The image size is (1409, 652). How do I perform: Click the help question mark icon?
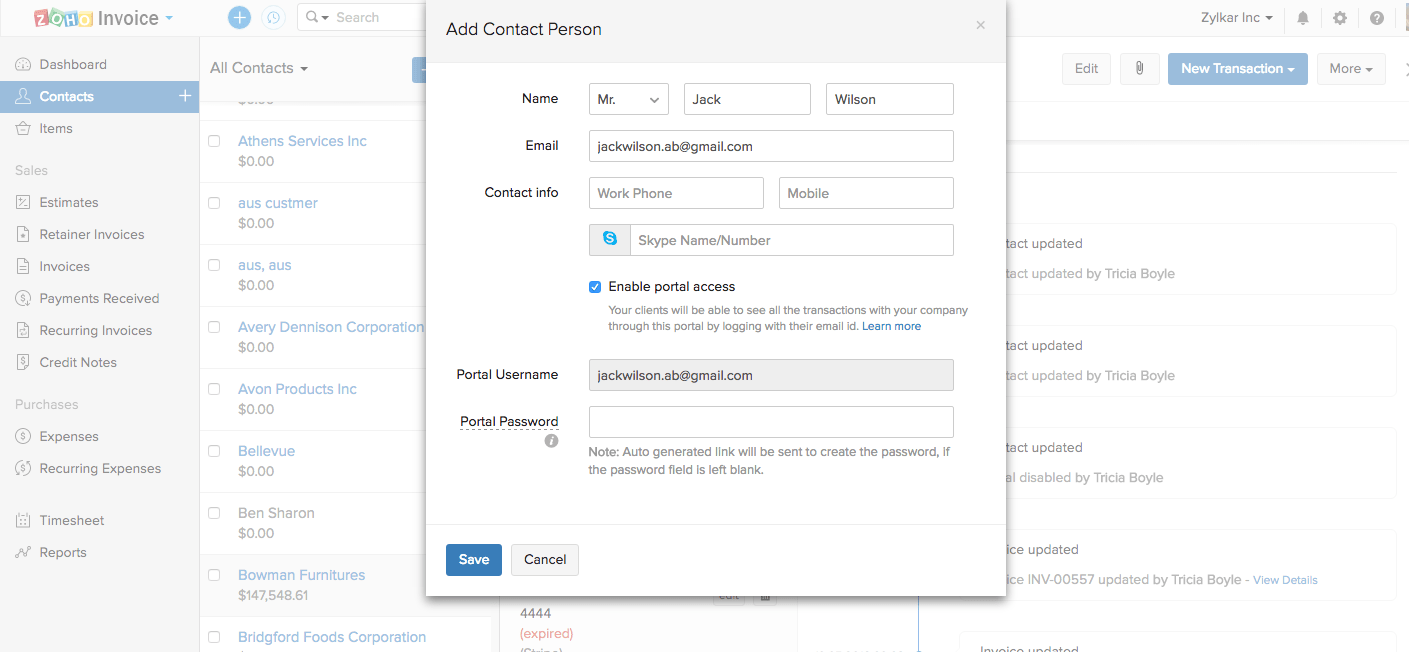[1377, 18]
